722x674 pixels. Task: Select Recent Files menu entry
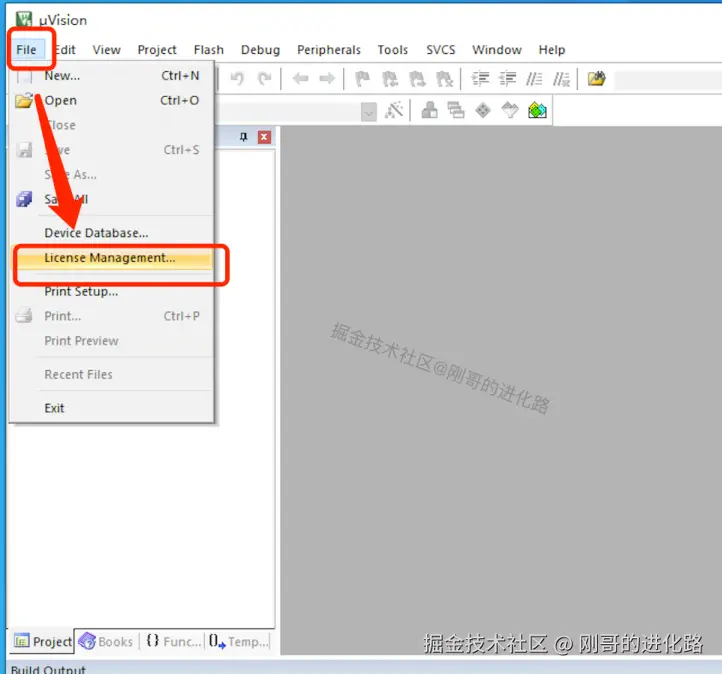112,375
